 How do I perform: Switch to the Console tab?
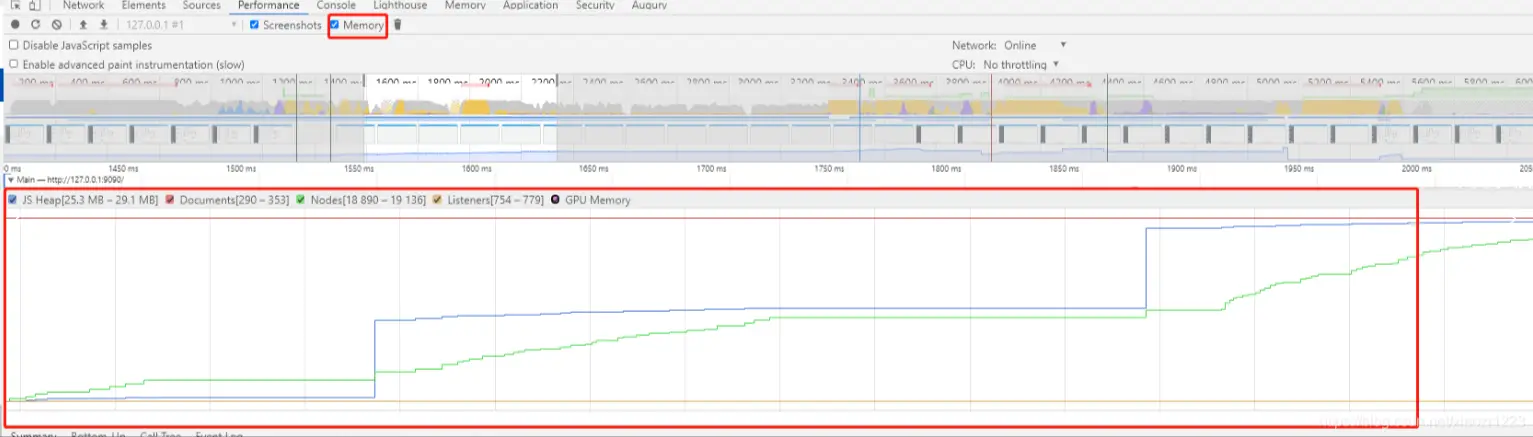coord(336,5)
